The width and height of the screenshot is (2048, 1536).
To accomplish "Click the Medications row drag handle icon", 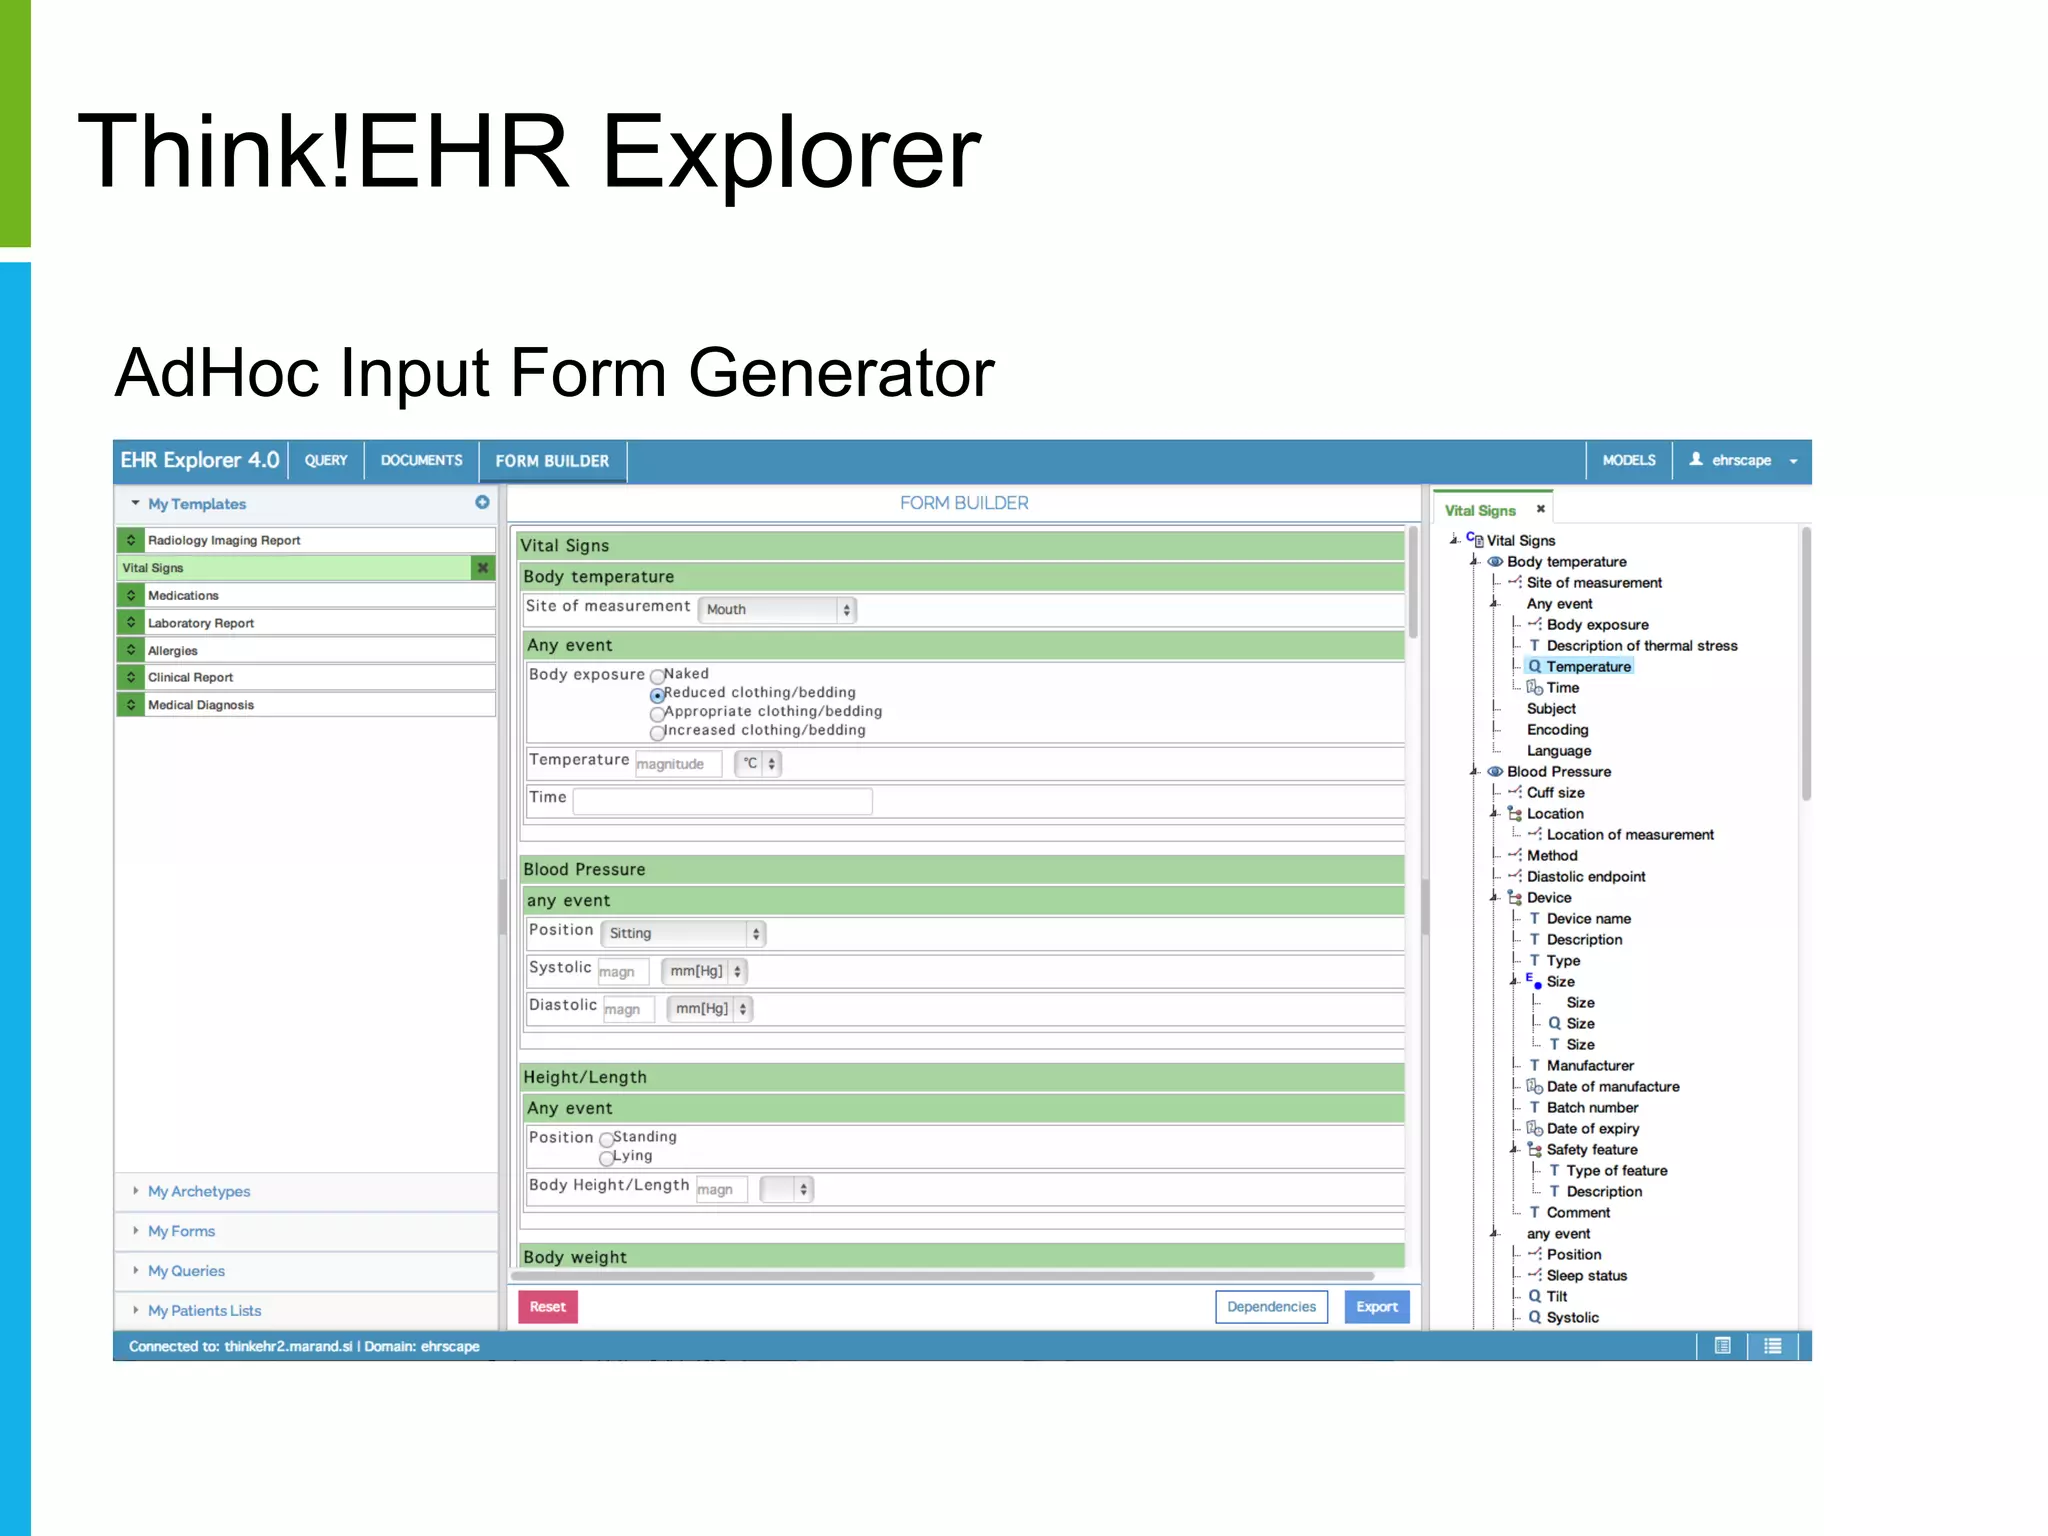I will pyautogui.click(x=130, y=595).
